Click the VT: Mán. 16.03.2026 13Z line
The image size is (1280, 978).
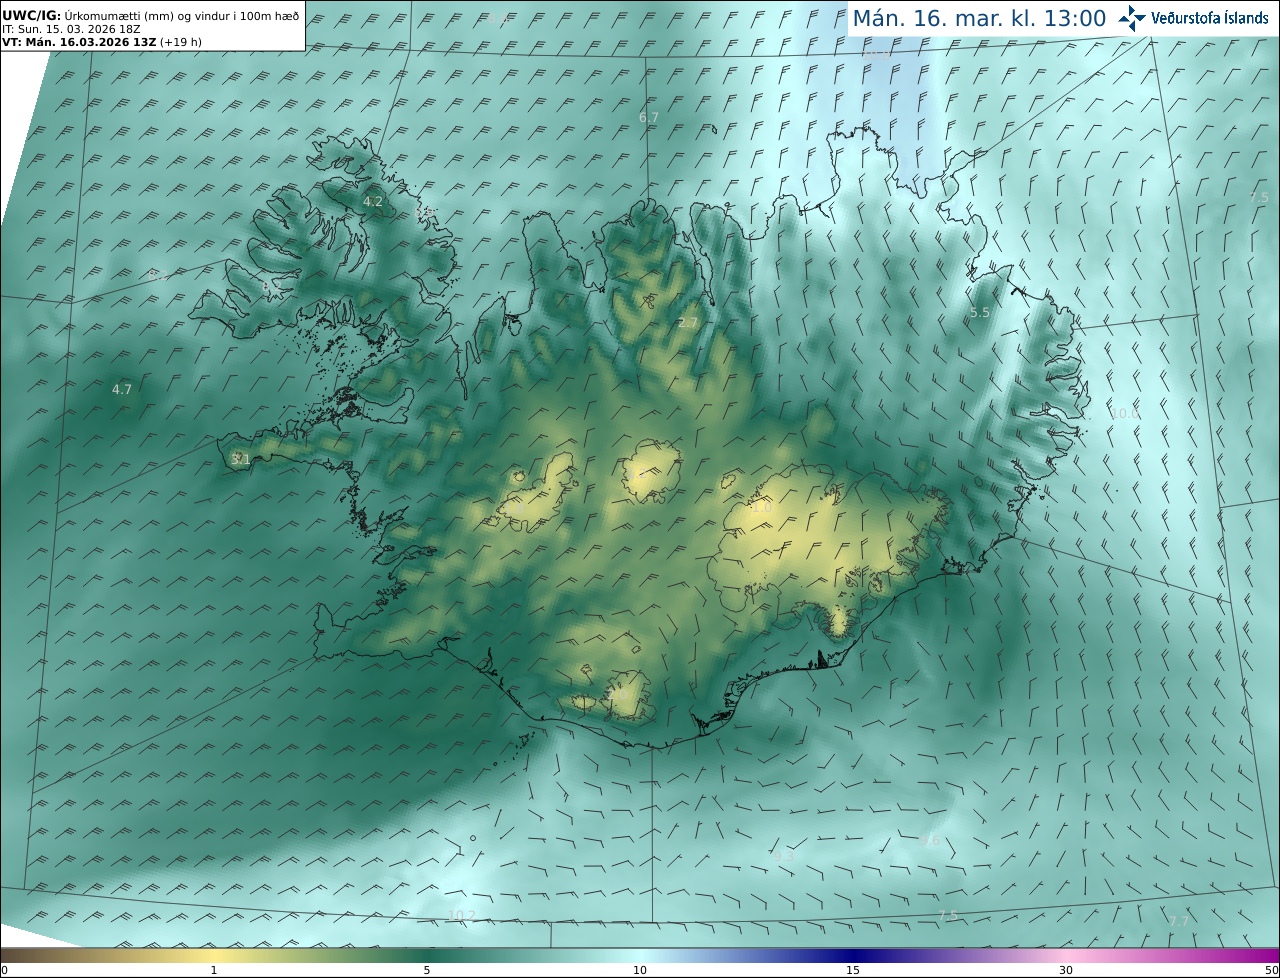pyautogui.click(x=101, y=42)
